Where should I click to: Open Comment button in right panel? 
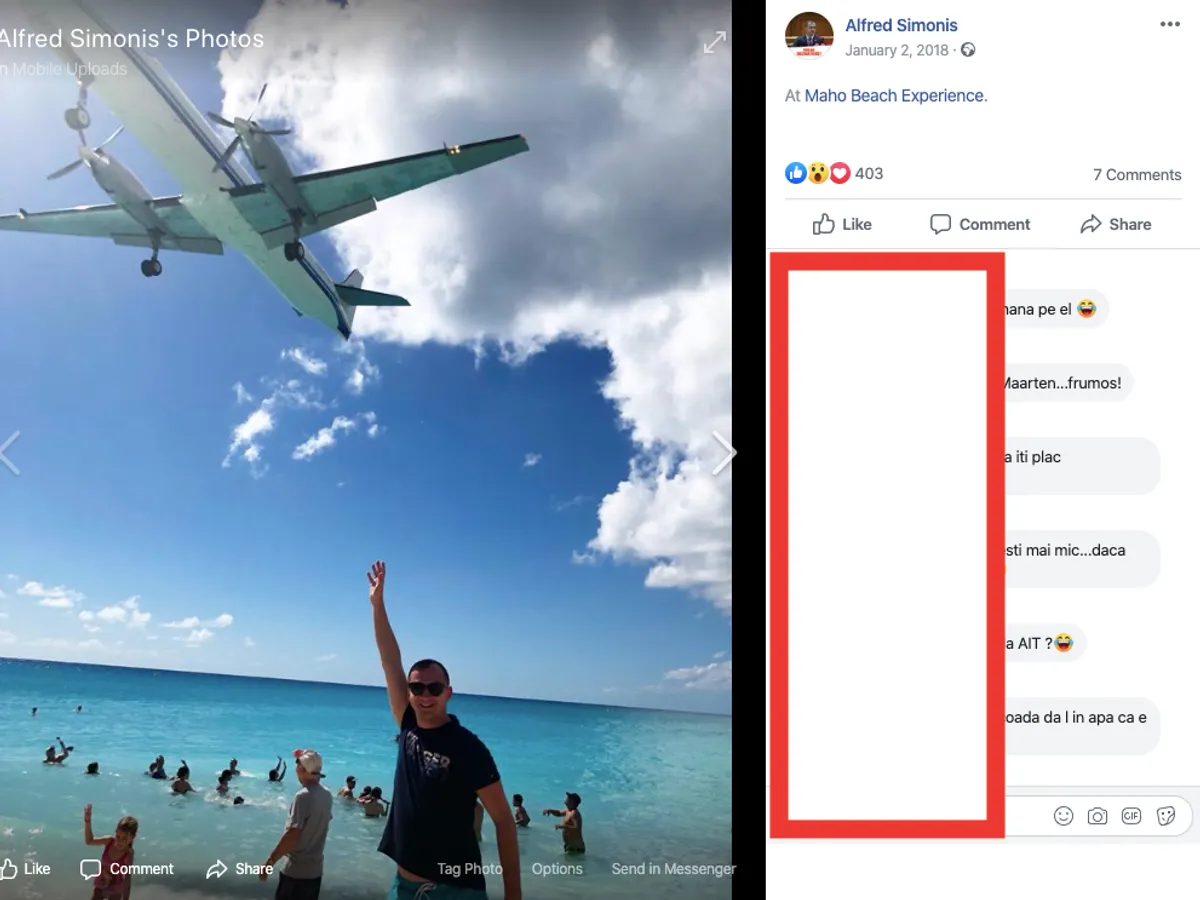(980, 224)
